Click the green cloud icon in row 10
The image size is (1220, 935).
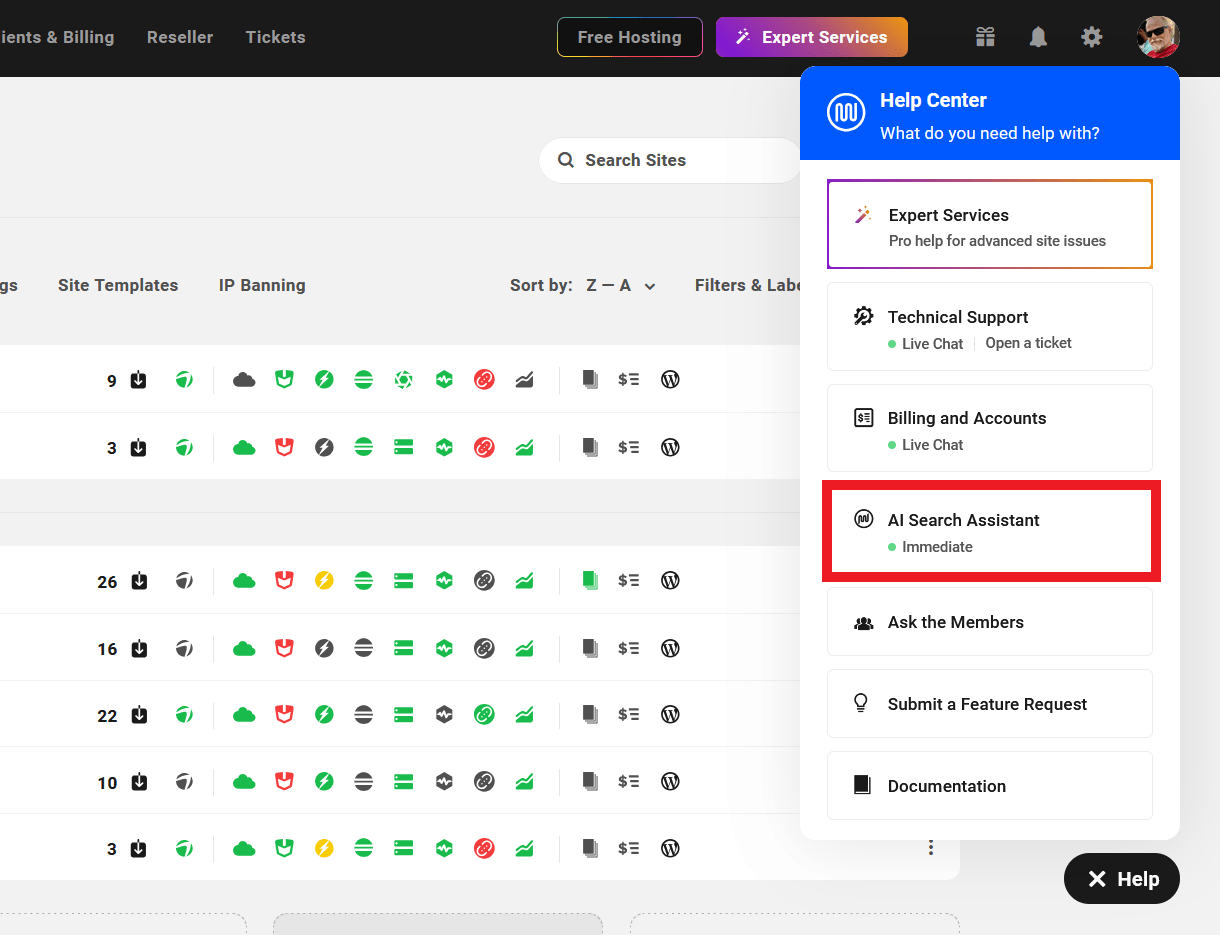[x=244, y=781]
